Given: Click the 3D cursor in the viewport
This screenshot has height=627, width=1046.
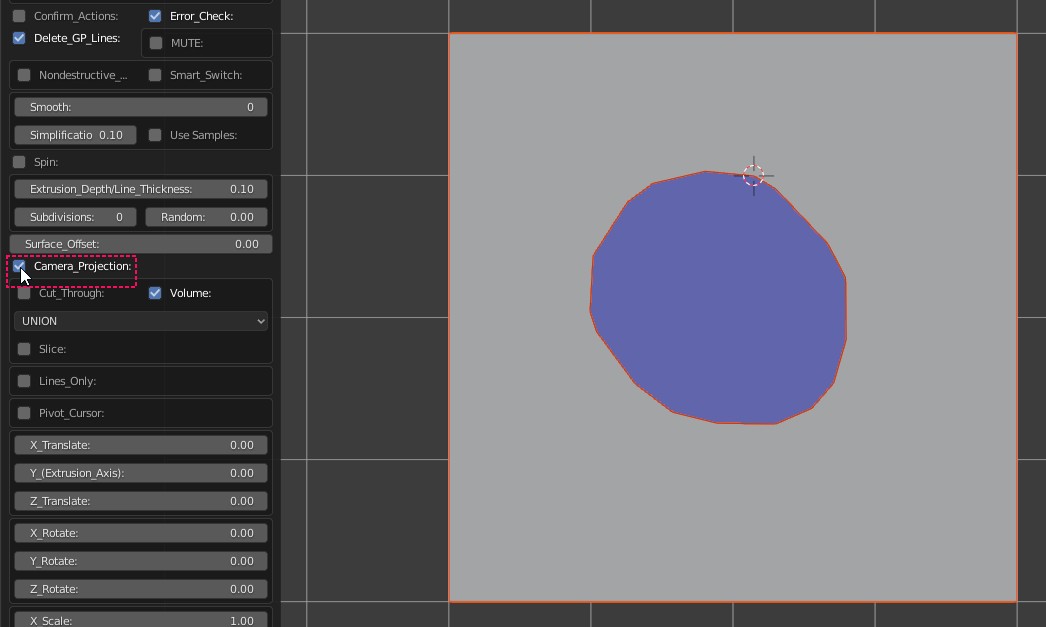Looking at the screenshot, I should (x=754, y=176).
